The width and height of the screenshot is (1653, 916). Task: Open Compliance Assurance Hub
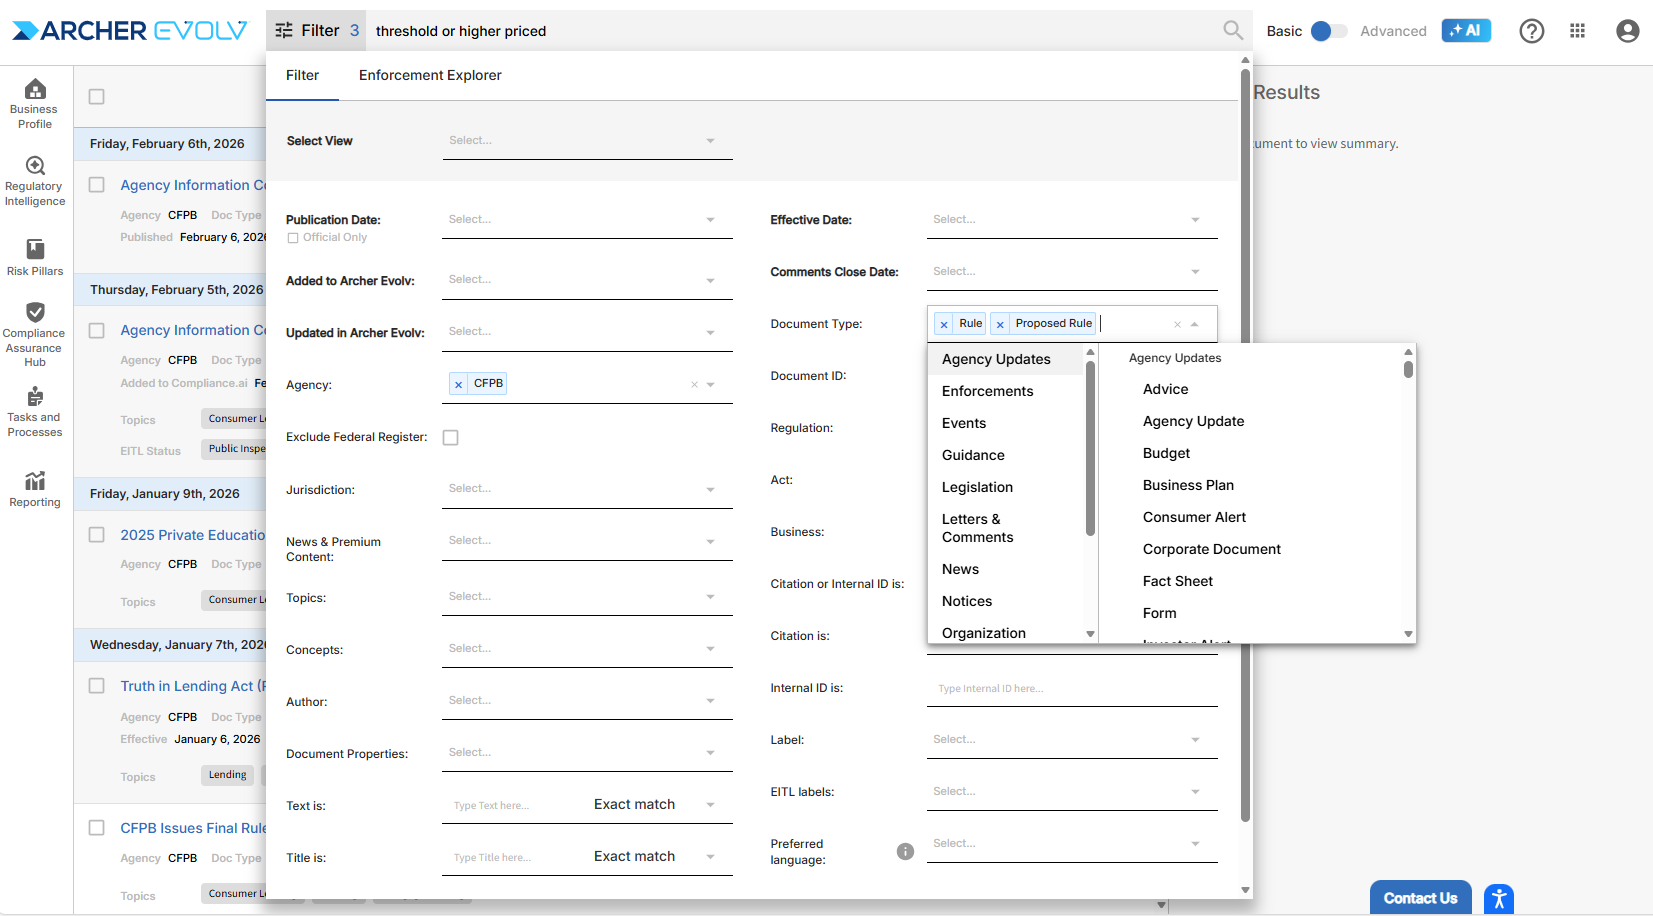(35, 334)
